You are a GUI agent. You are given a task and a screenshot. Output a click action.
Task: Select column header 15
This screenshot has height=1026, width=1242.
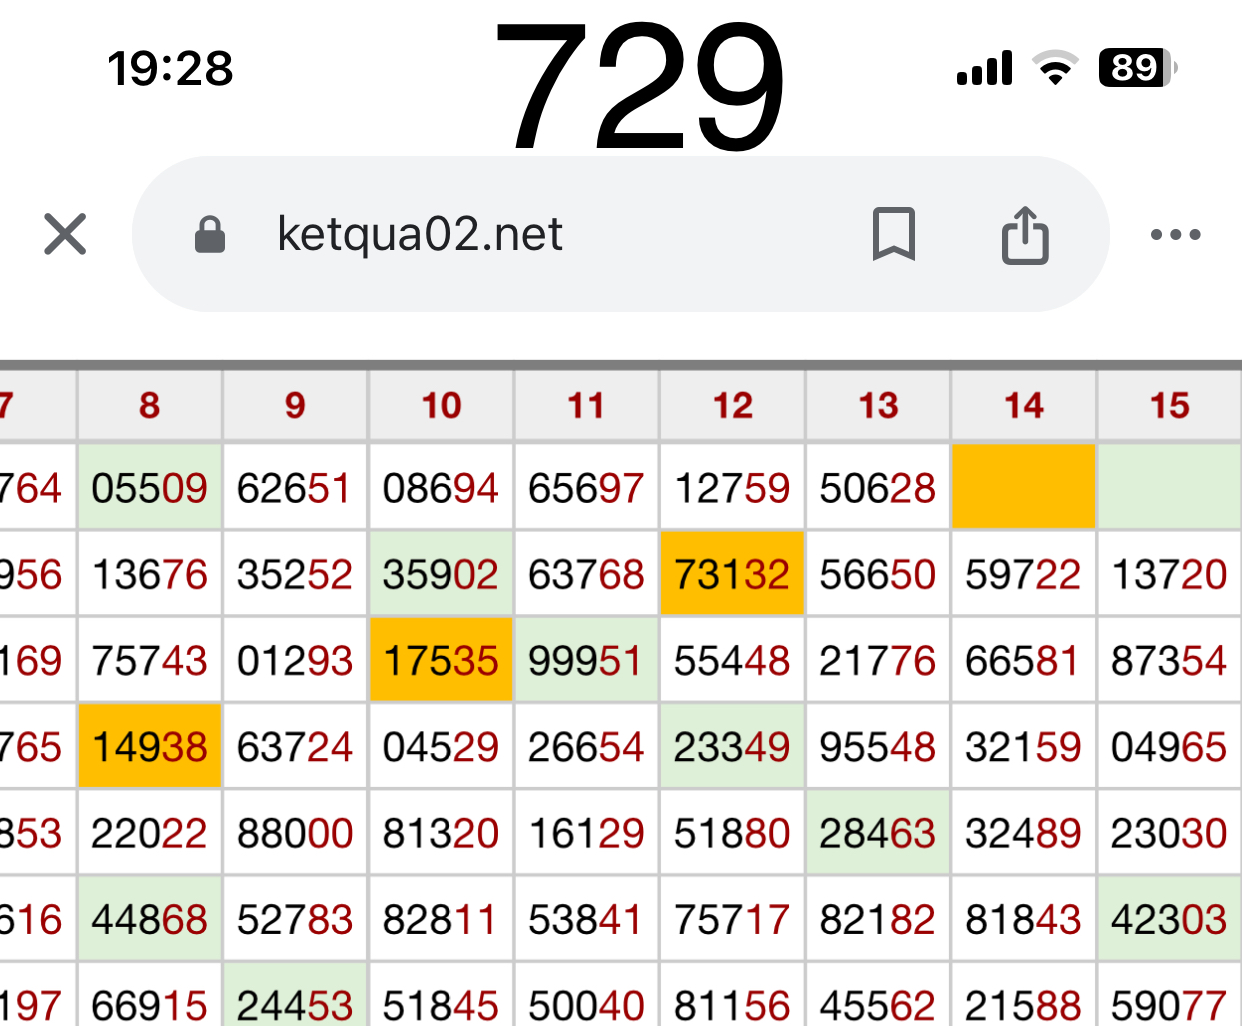pyautogui.click(x=1169, y=406)
